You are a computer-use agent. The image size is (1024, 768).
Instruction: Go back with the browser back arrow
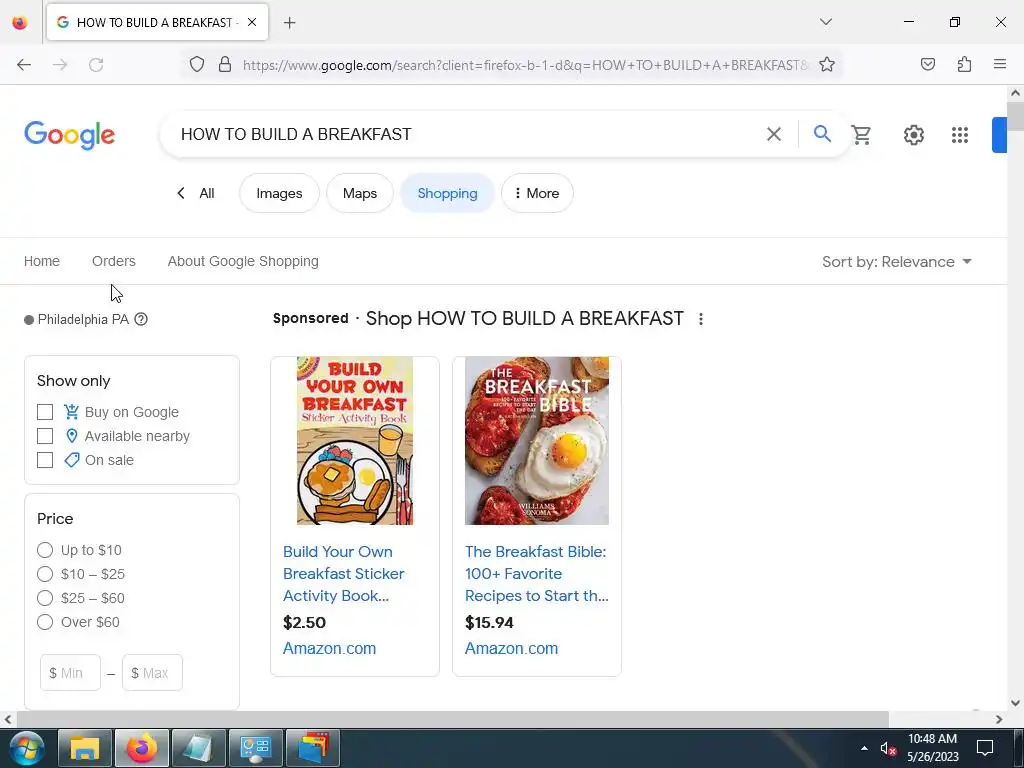pos(24,65)
